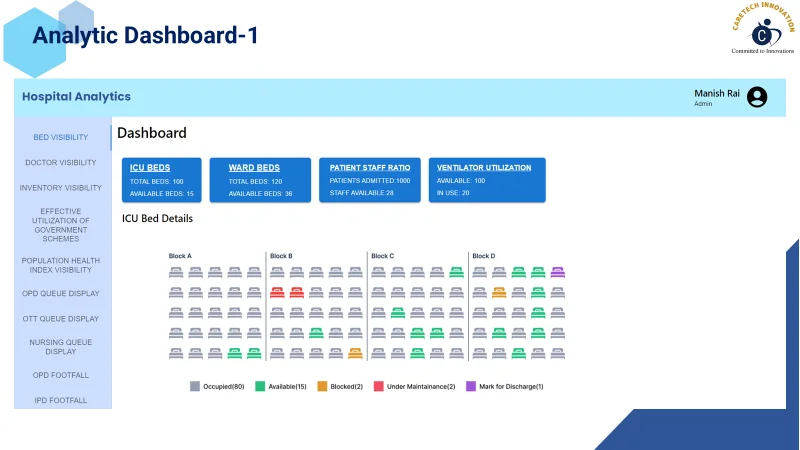The width and height of the screenshot is (800, 450).
Task: View the IPD Footfall page
Action: pos(61,401)
